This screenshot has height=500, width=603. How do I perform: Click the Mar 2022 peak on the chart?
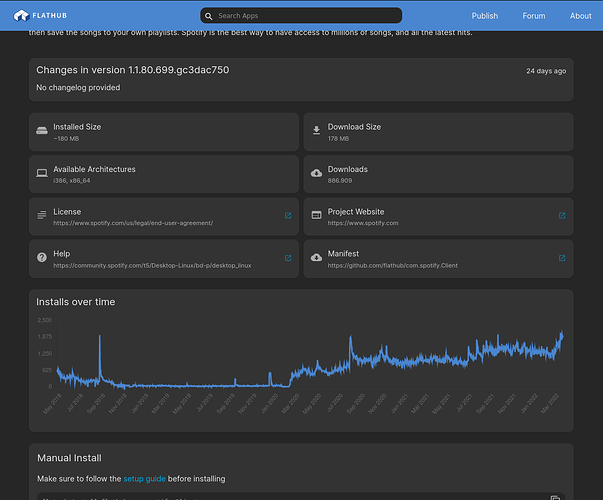tap(561, 332)
